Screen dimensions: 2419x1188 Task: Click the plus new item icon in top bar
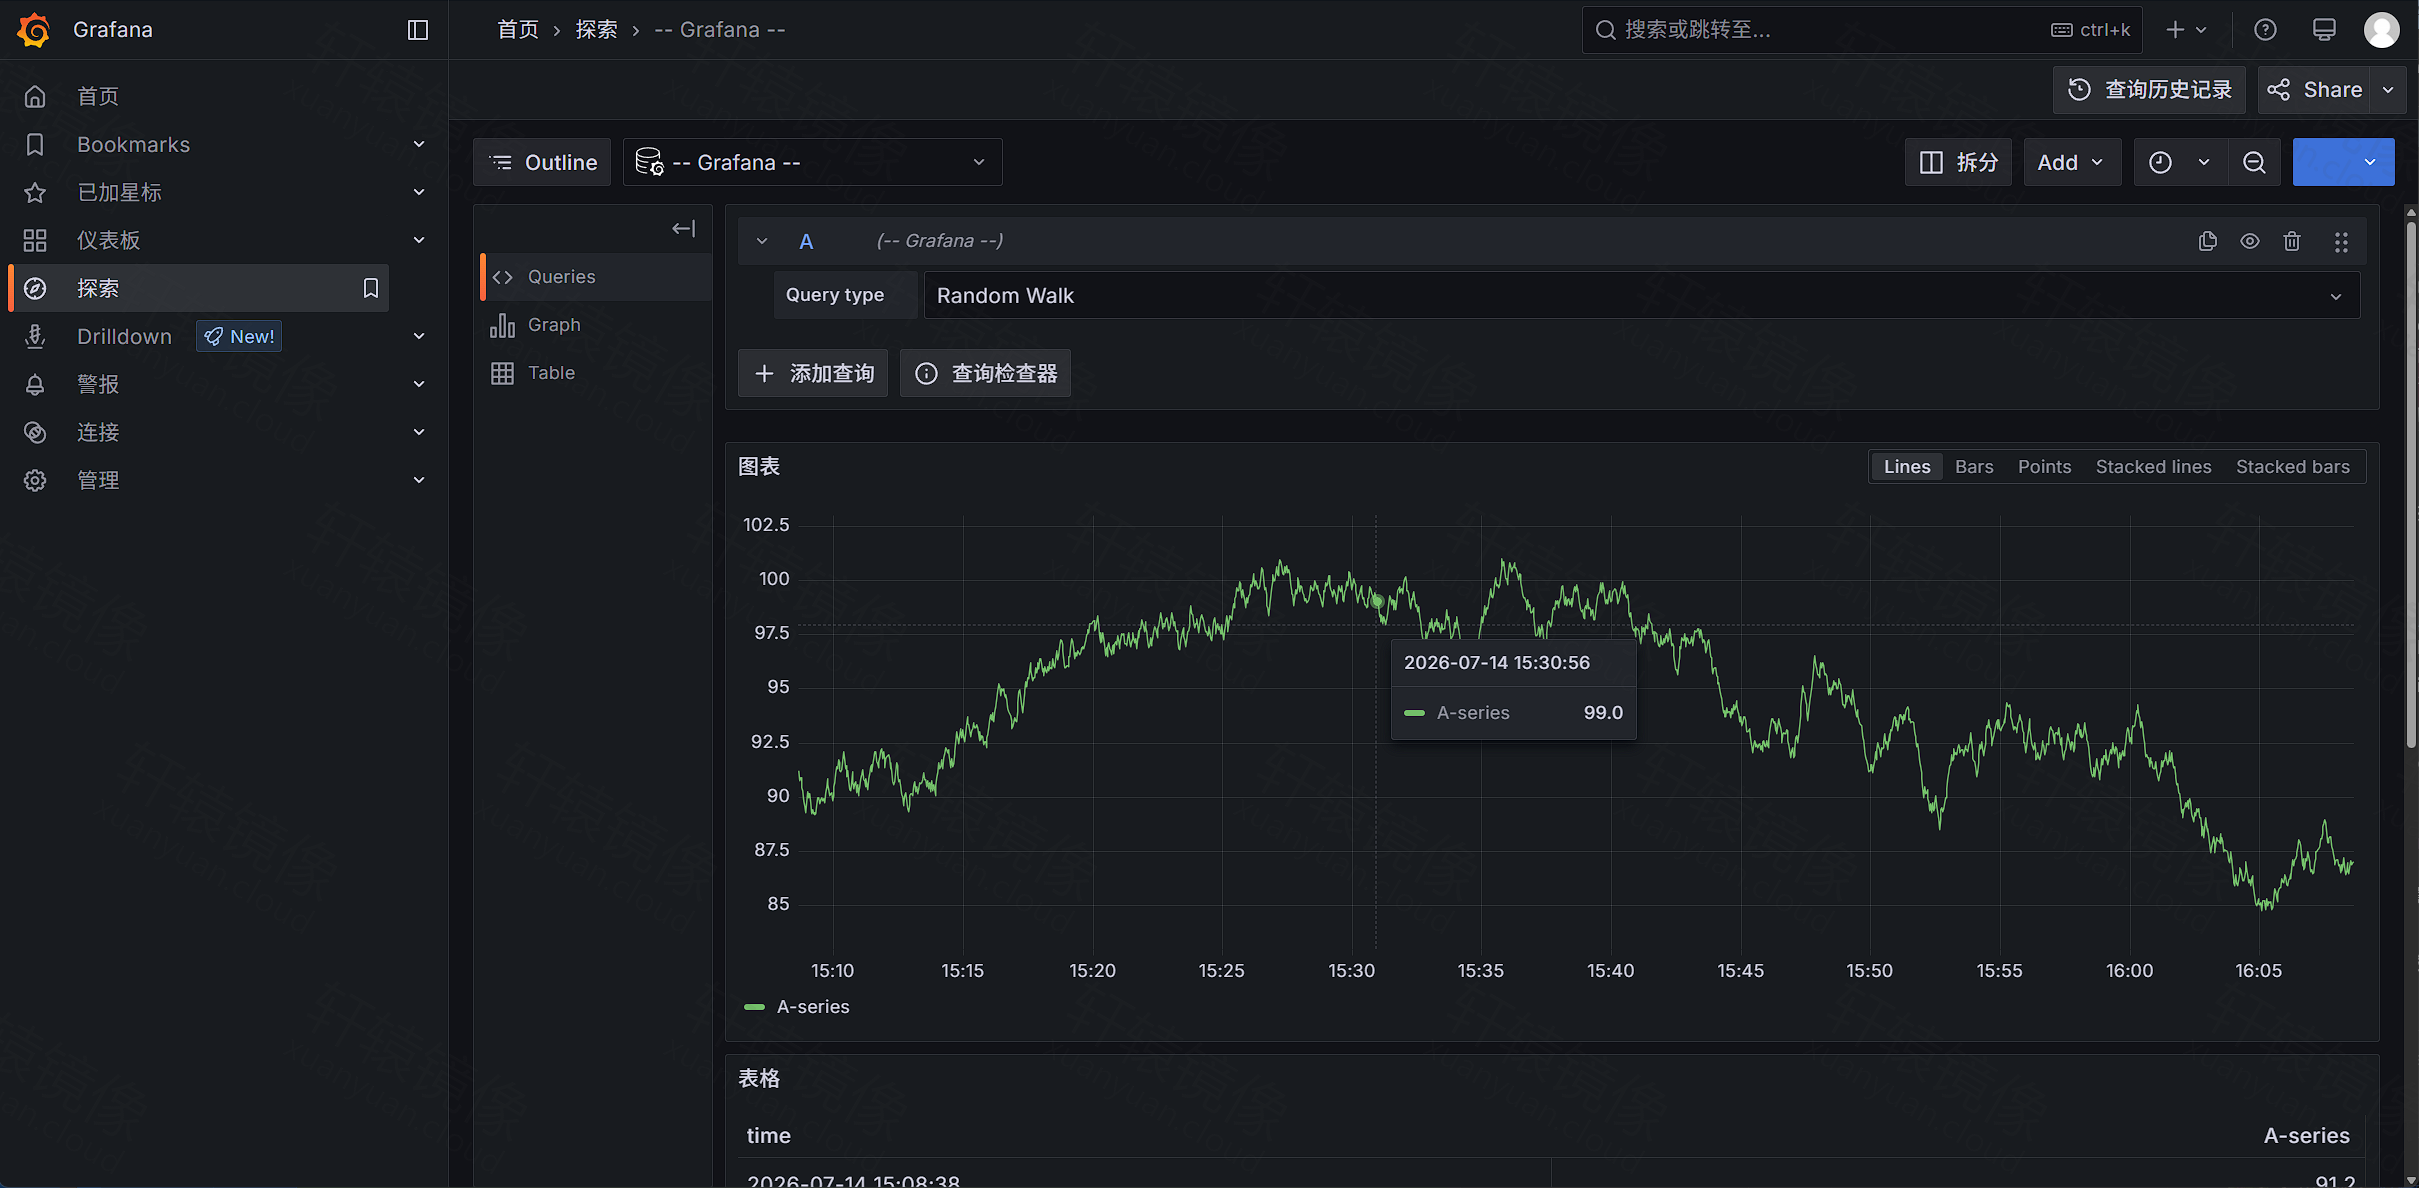click(x=2175, y=30)
